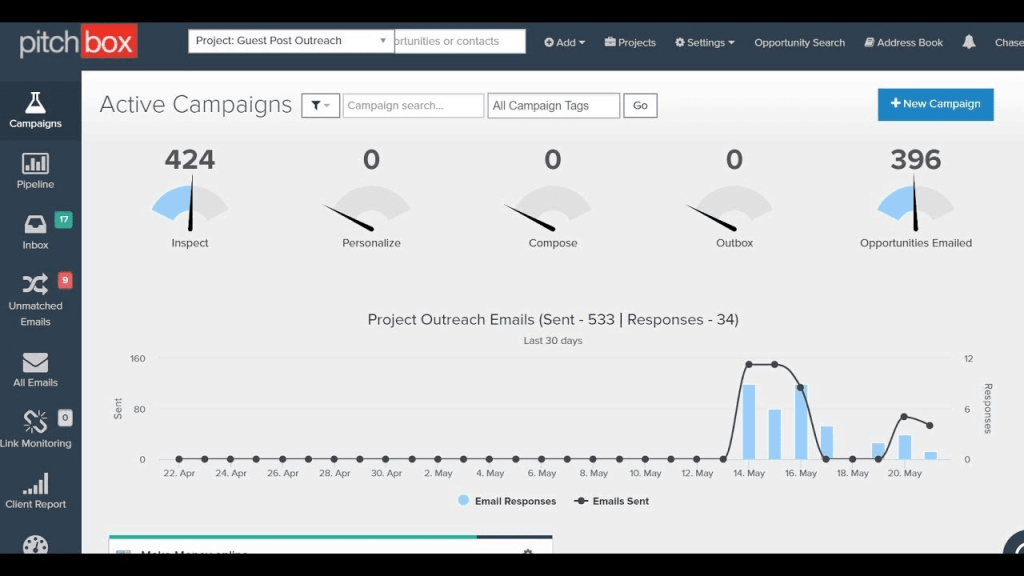Open the Settings menu
The height and width of the screenshot is (576, 1024).
click(x=705, y=42)
